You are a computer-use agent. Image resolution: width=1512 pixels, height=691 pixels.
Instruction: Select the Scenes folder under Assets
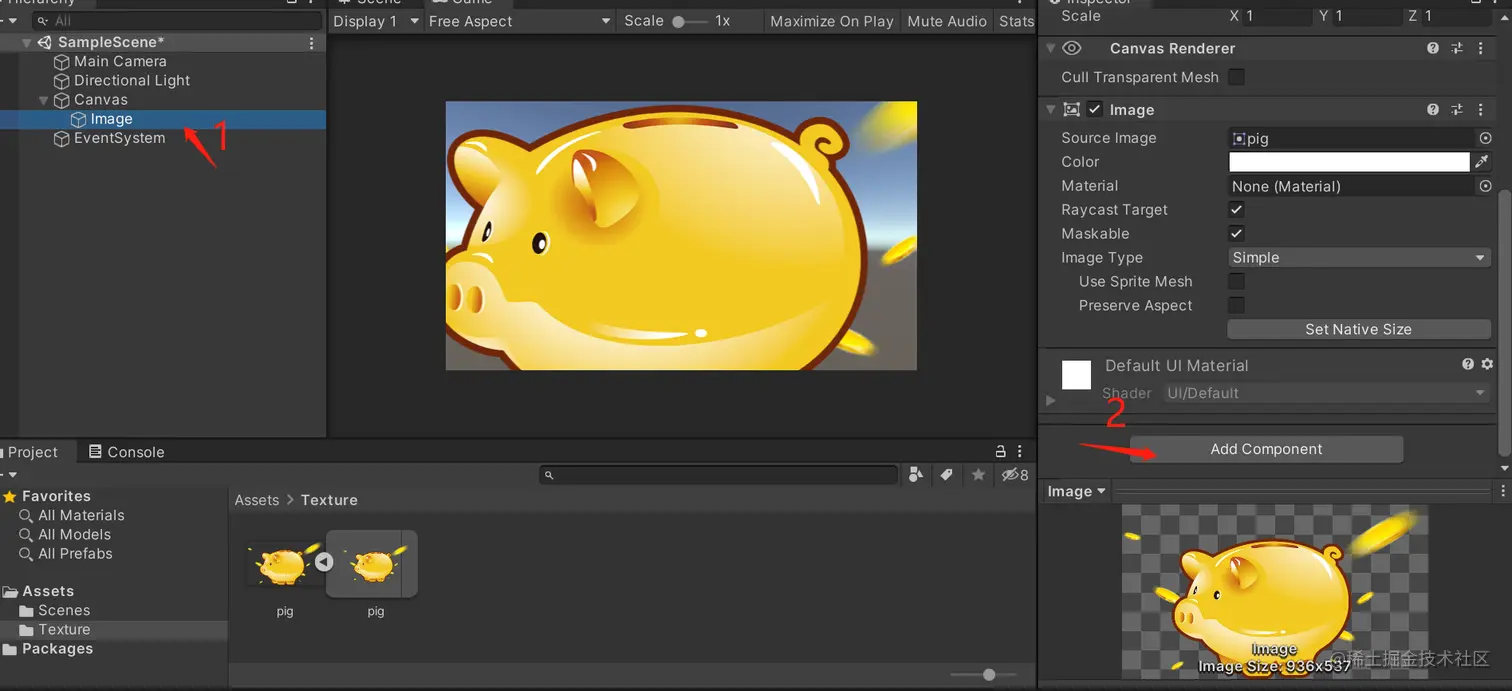pos(63,611)
